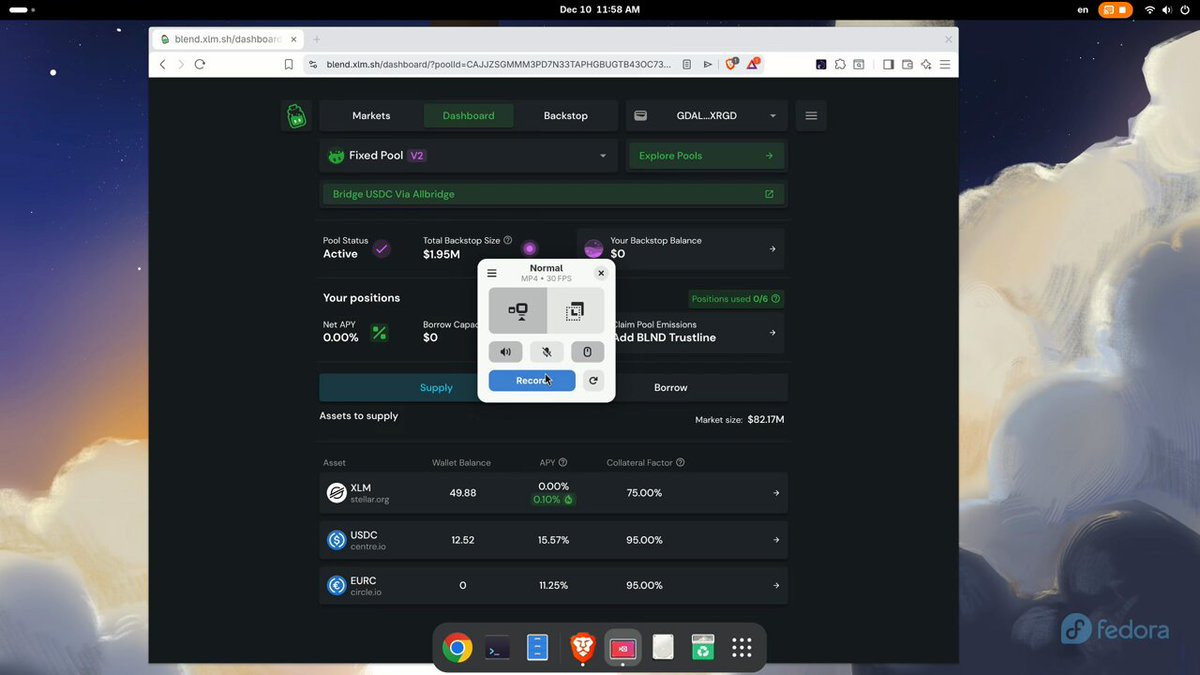Click the Pool Status checkmark icon
The width and height of the screenshot is (1200, 675).
click(x=381, y=249)
